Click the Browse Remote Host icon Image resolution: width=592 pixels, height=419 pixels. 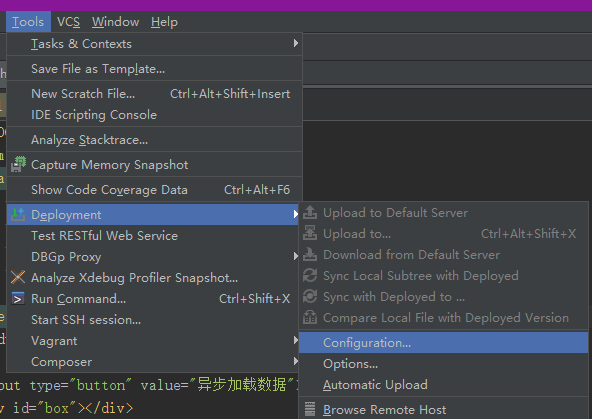coord(310,409)
